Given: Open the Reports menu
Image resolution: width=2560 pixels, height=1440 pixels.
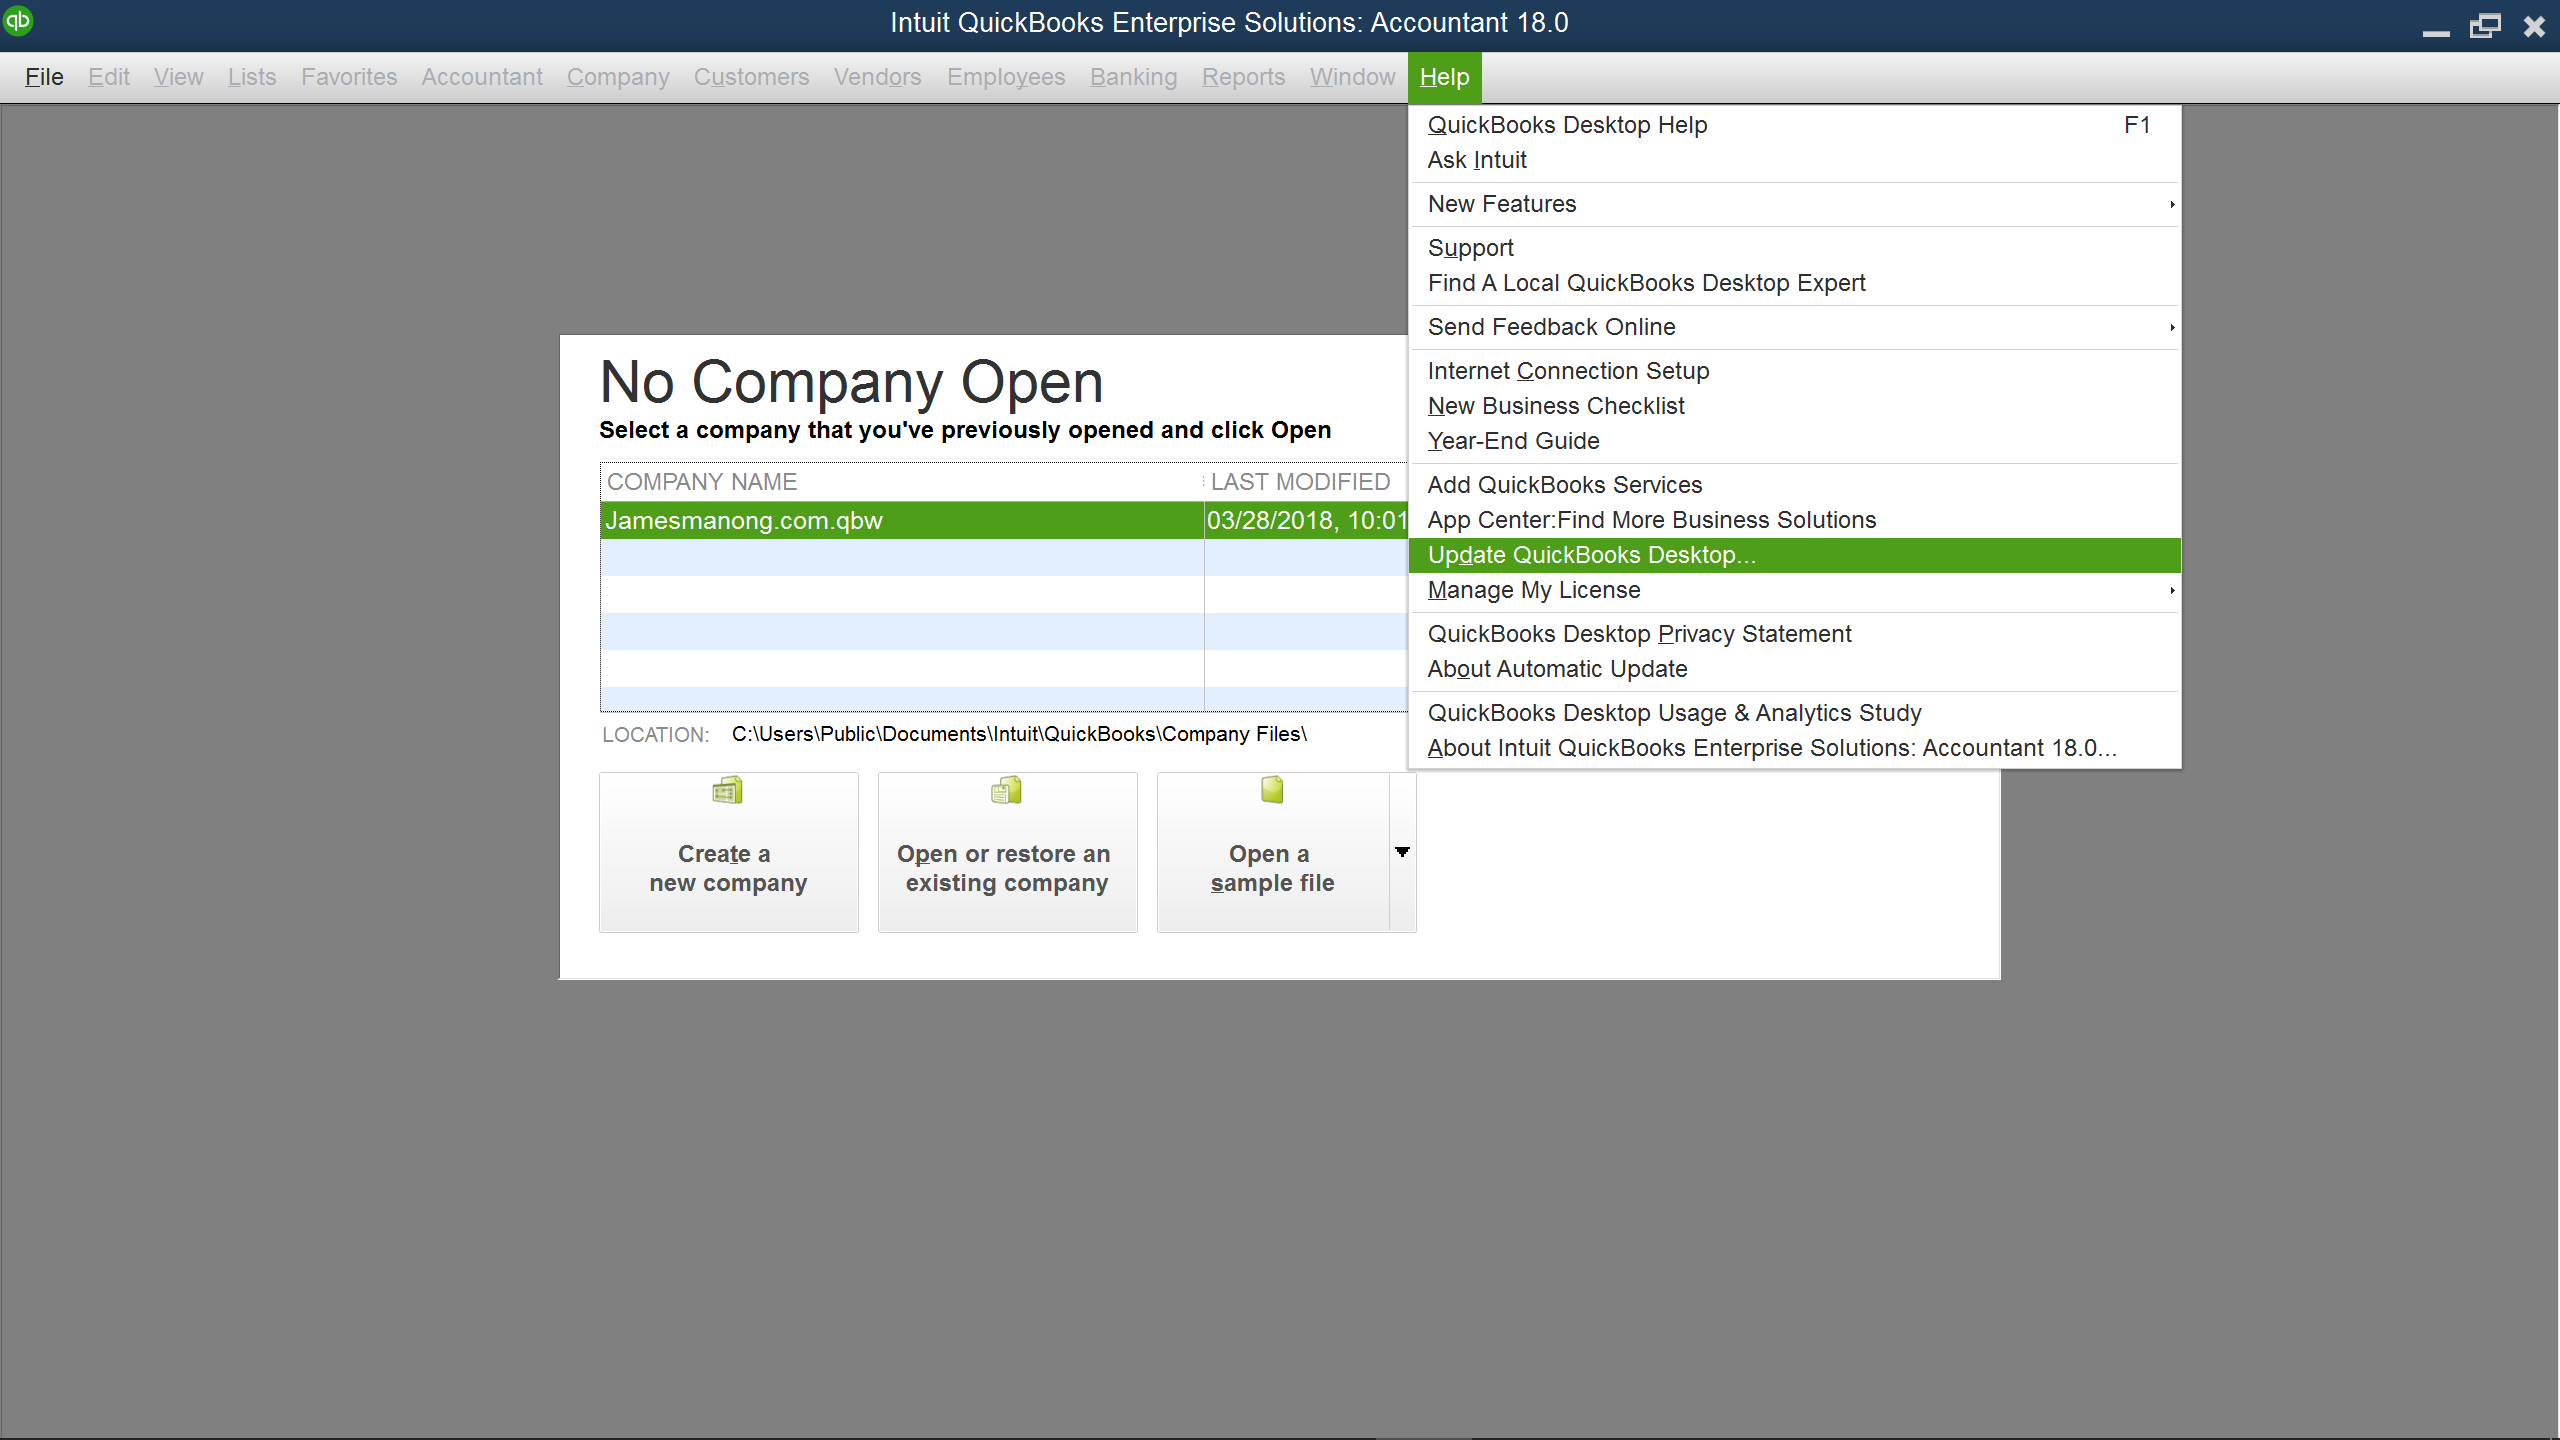Looking at the screenshot, I should pos(1242,76).
